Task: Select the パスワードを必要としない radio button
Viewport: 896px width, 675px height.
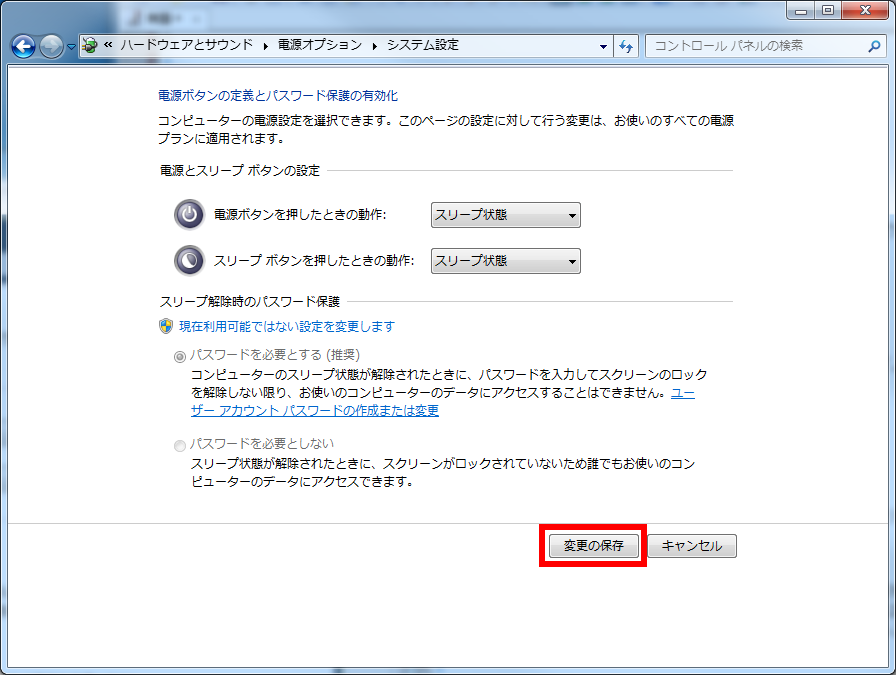Action: click(x=180, y=444)
